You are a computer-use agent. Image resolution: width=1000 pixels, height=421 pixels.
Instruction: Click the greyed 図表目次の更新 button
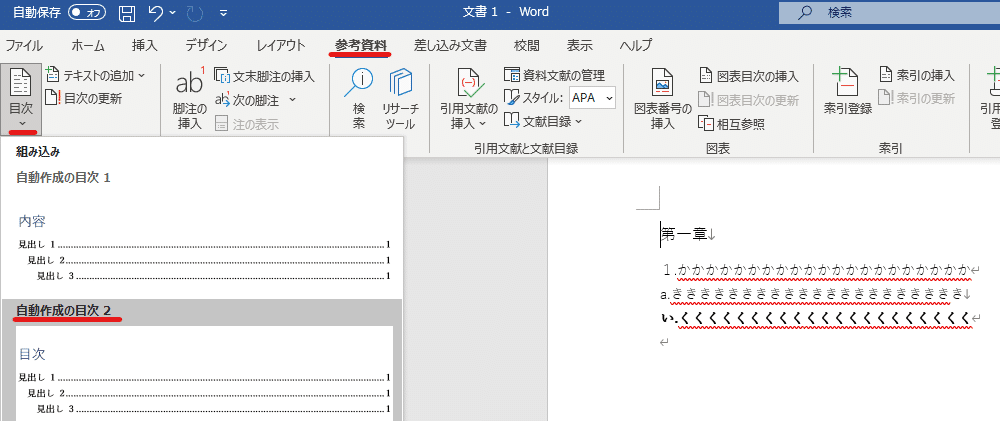tap(749, 100)
